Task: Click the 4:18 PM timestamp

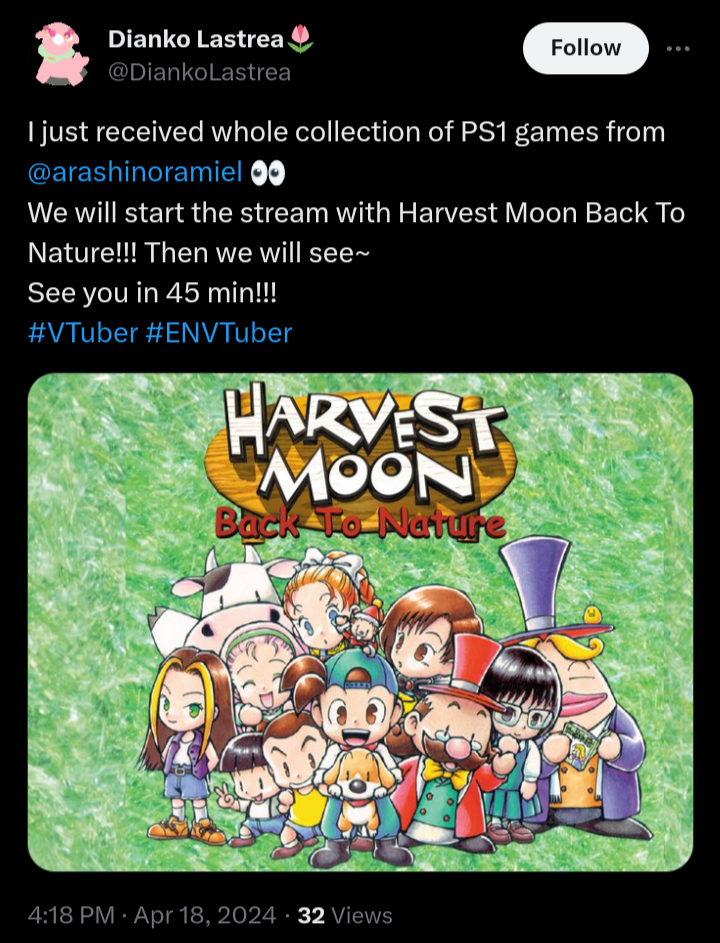Action: point(71,915)
